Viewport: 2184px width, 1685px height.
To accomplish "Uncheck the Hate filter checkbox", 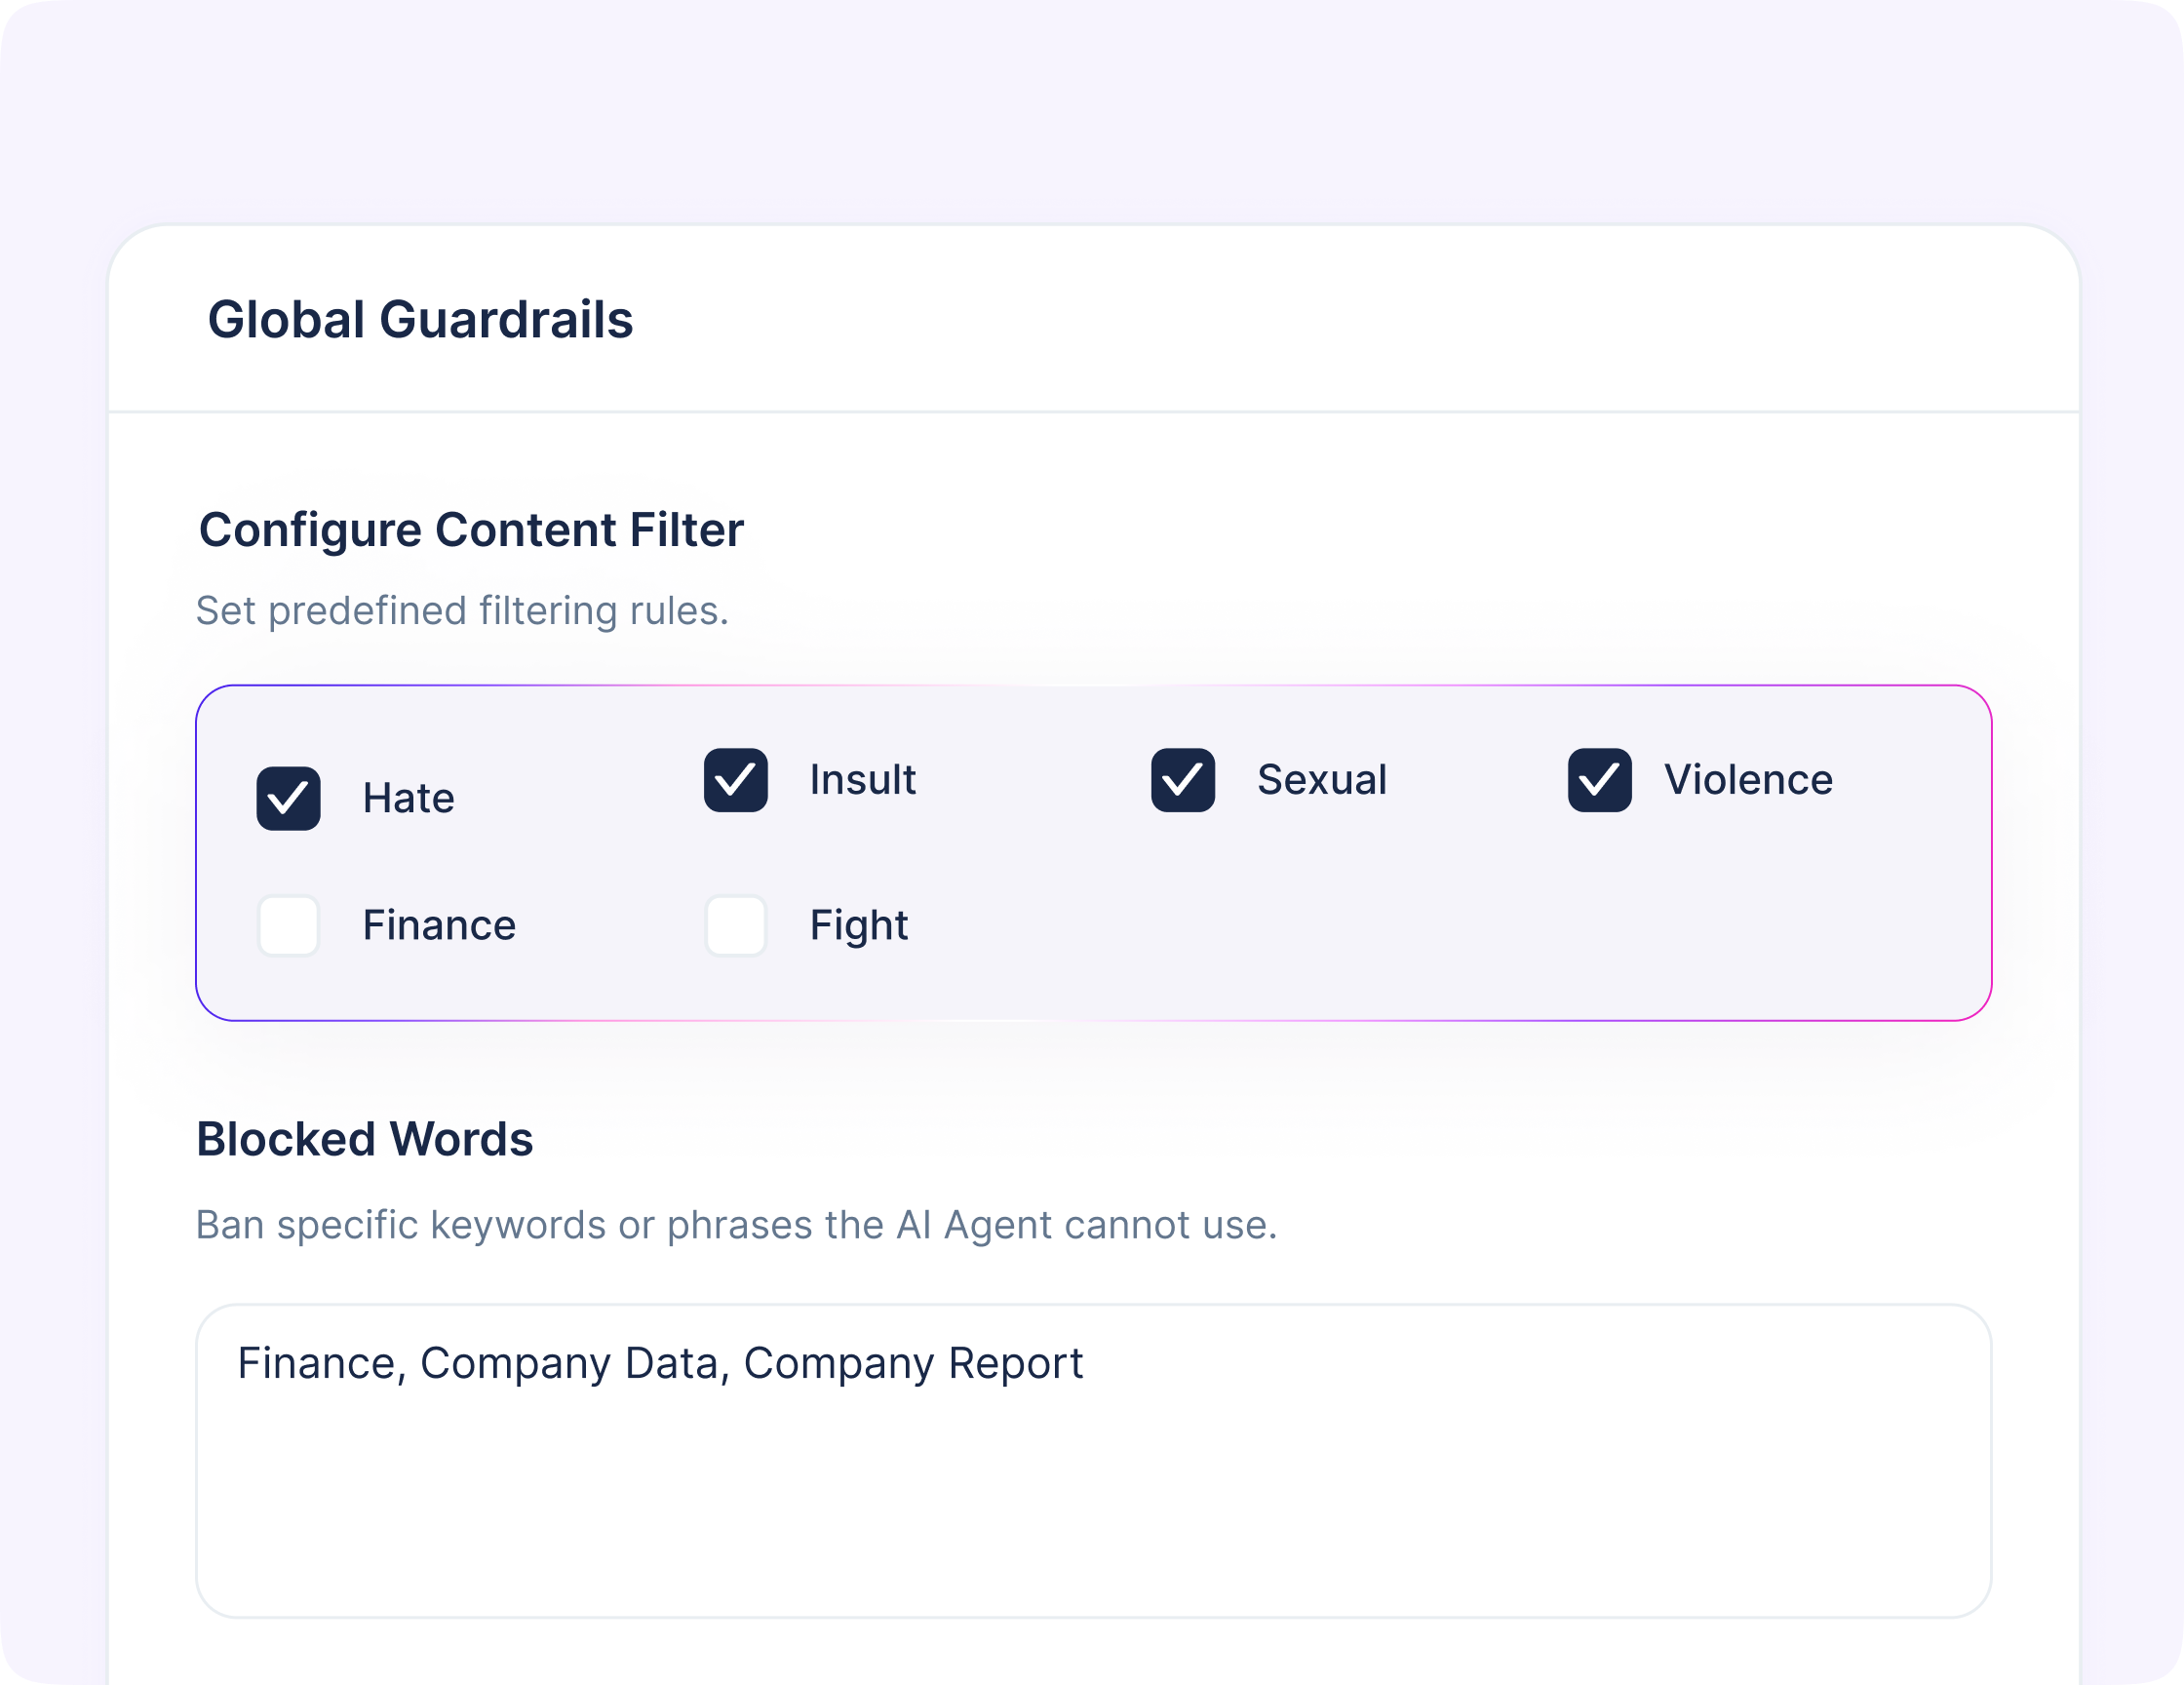I will [288, 798].
